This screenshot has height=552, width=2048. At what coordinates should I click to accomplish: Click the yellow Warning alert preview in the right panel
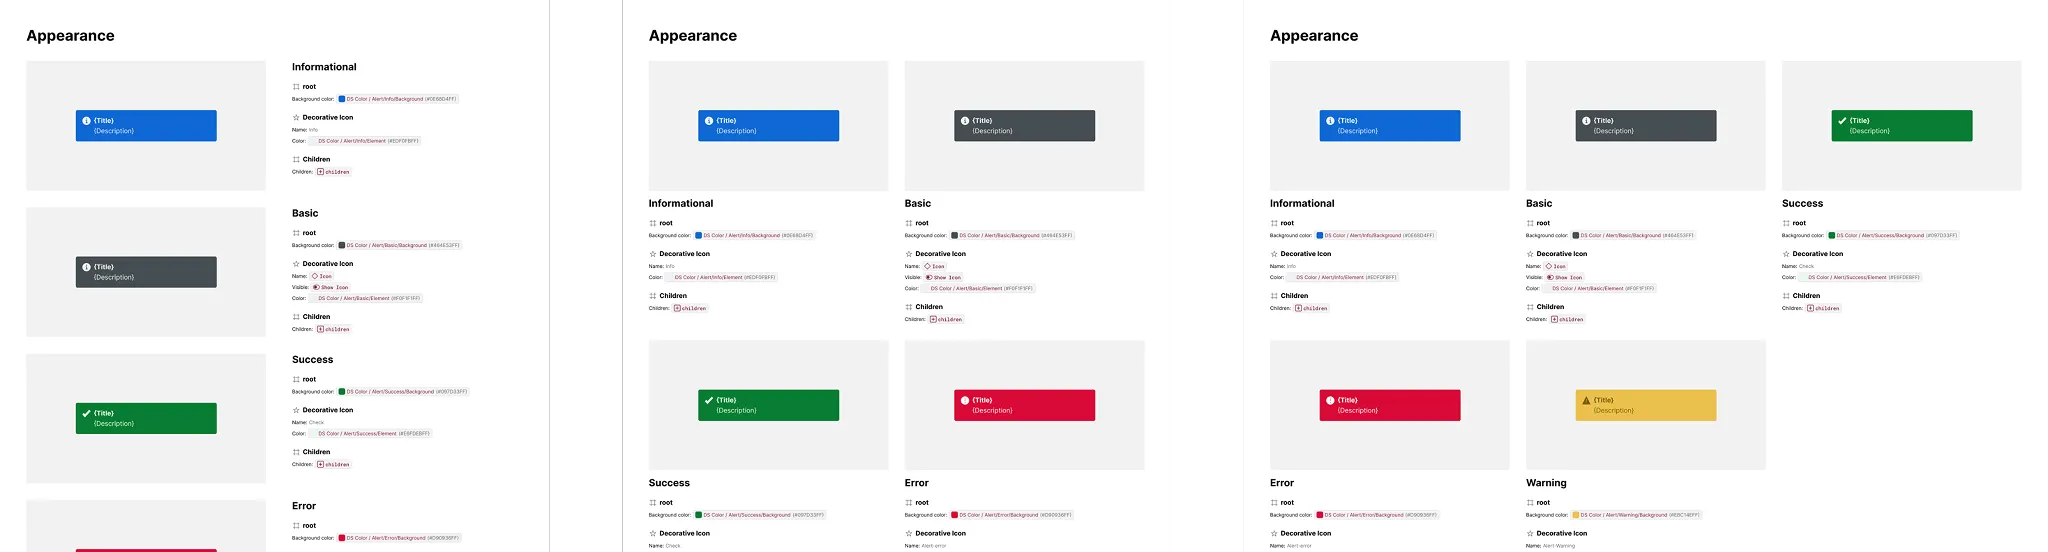1646,405
